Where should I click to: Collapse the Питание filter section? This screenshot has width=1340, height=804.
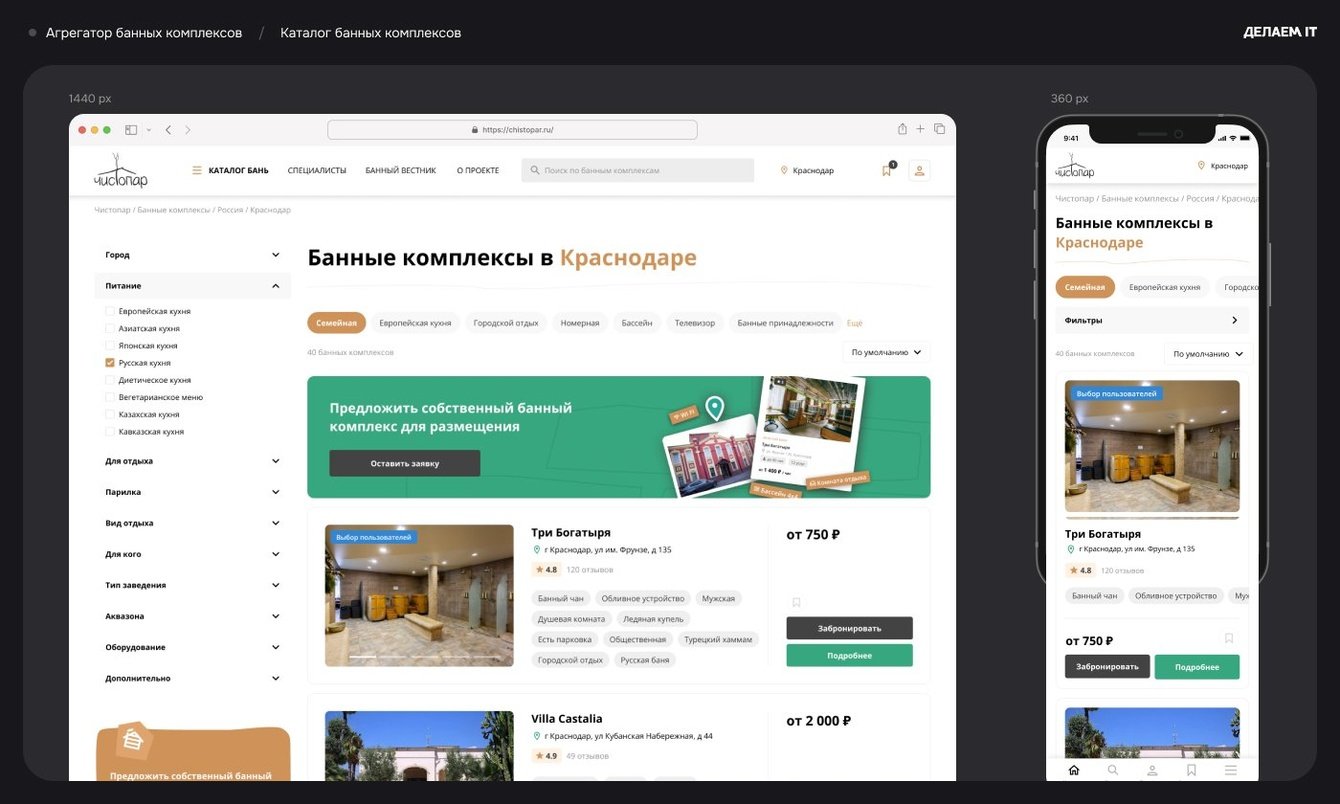pos(192,286)
